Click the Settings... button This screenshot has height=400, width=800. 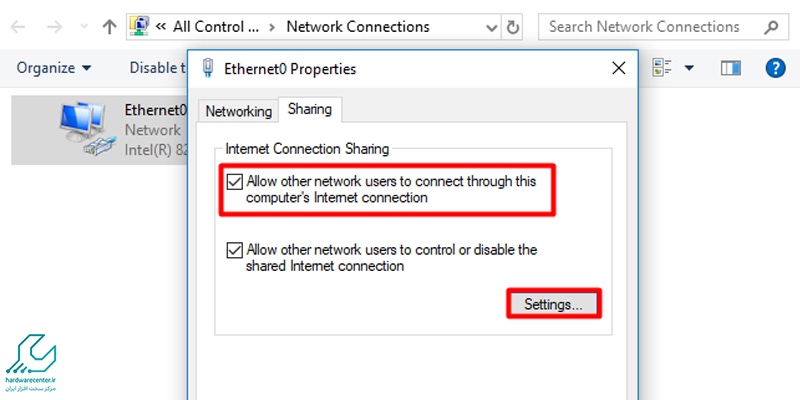(553, 303)
